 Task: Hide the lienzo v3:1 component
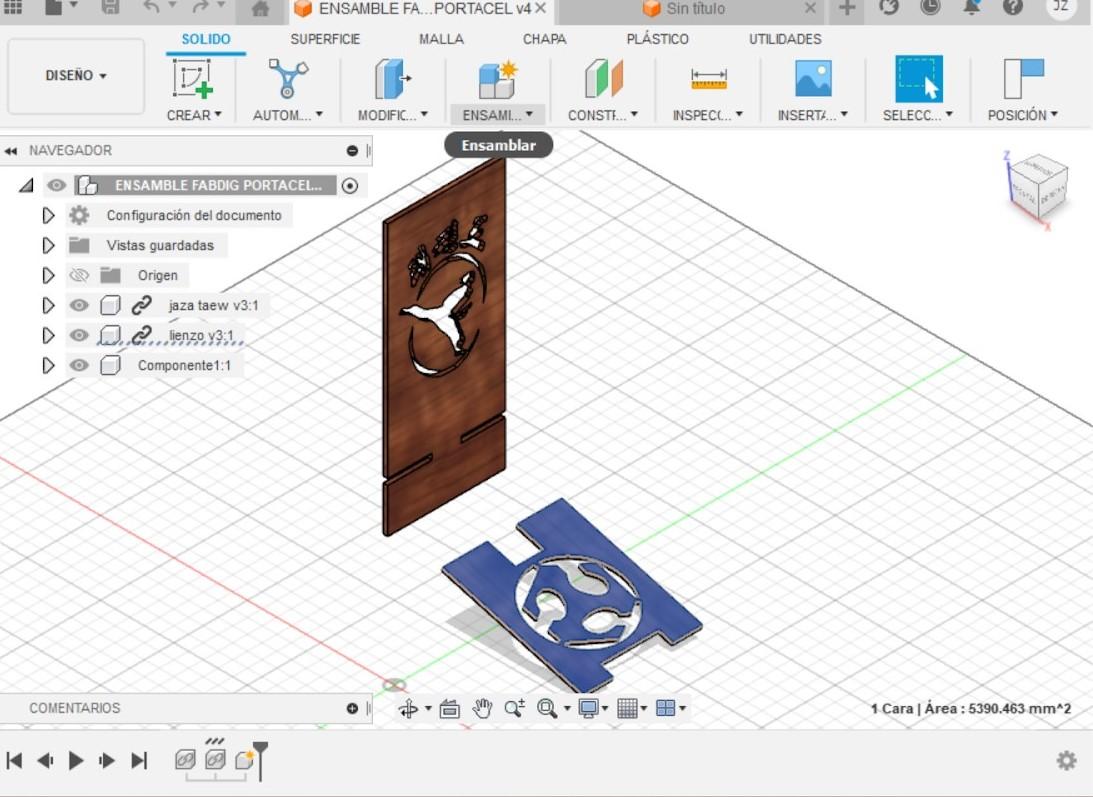click(x=79, y=335)
